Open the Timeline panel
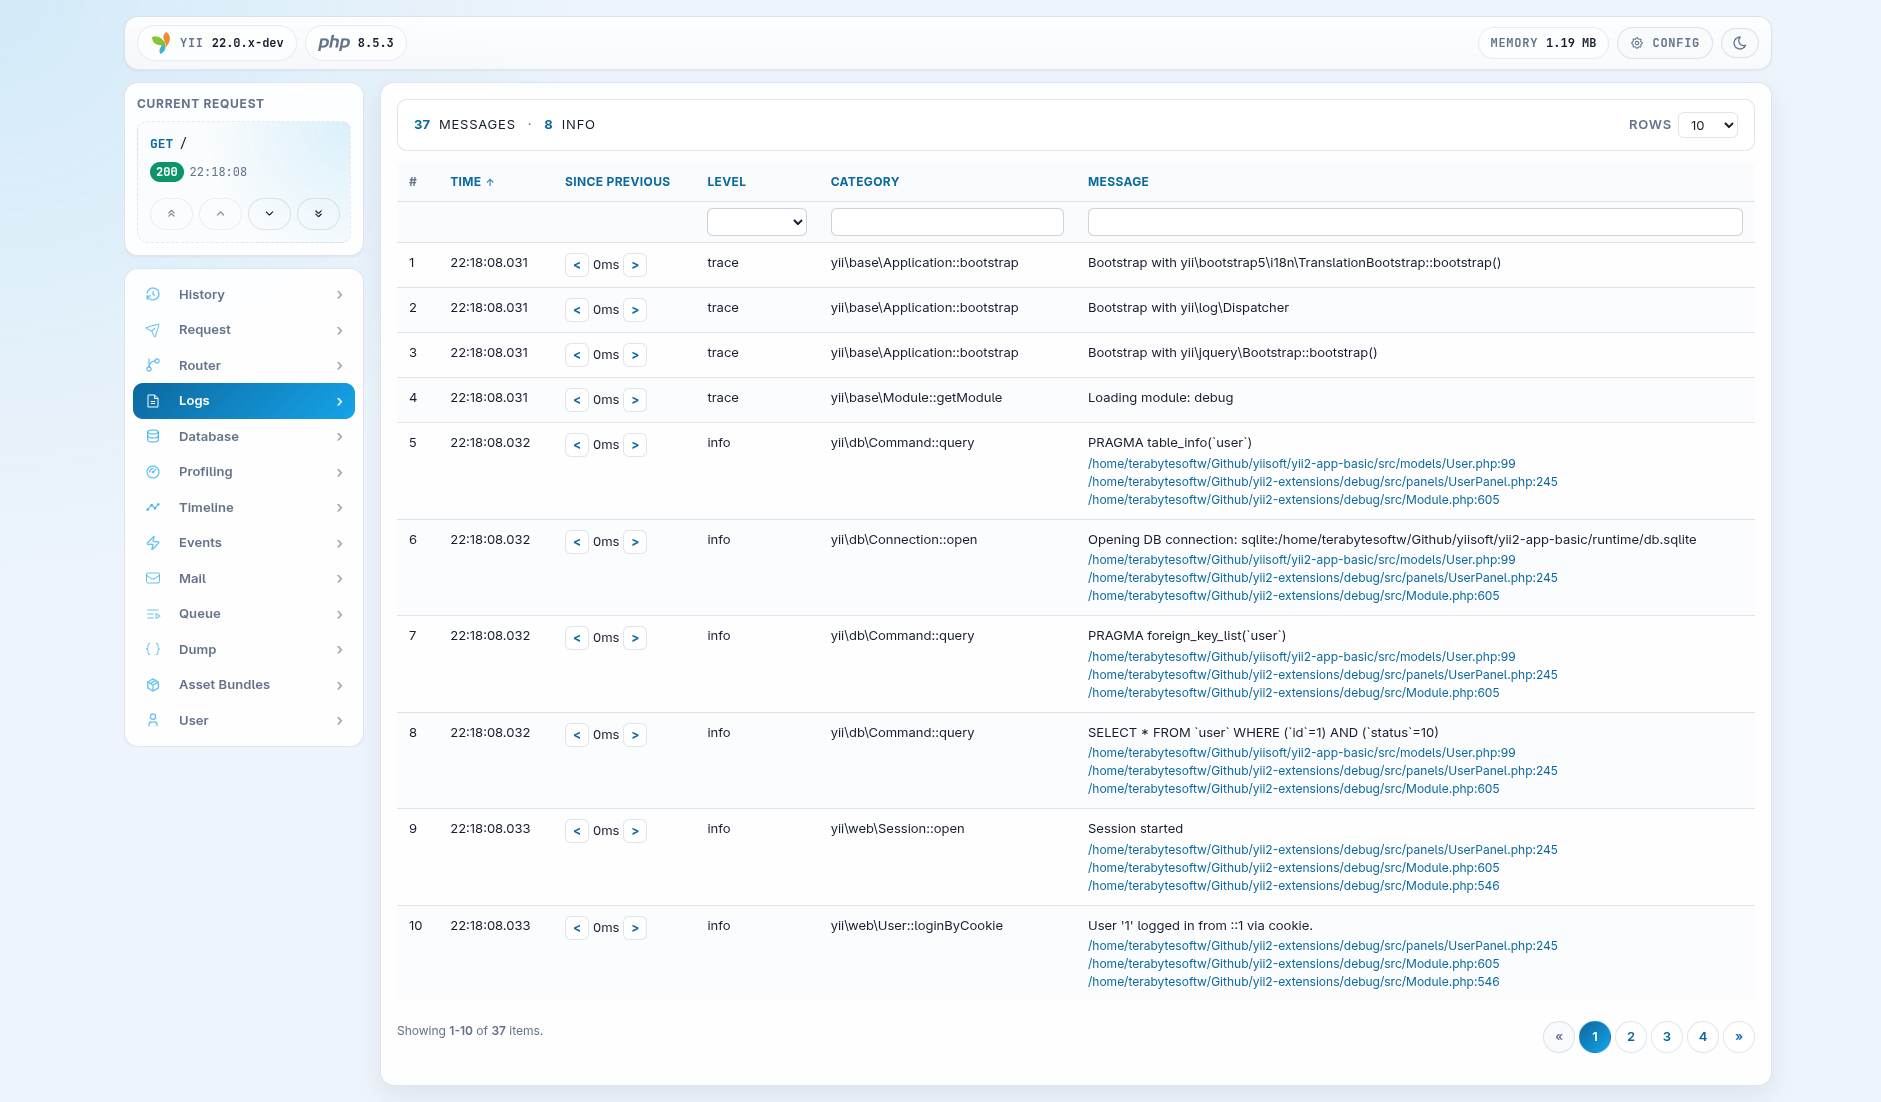 point(244,507)
